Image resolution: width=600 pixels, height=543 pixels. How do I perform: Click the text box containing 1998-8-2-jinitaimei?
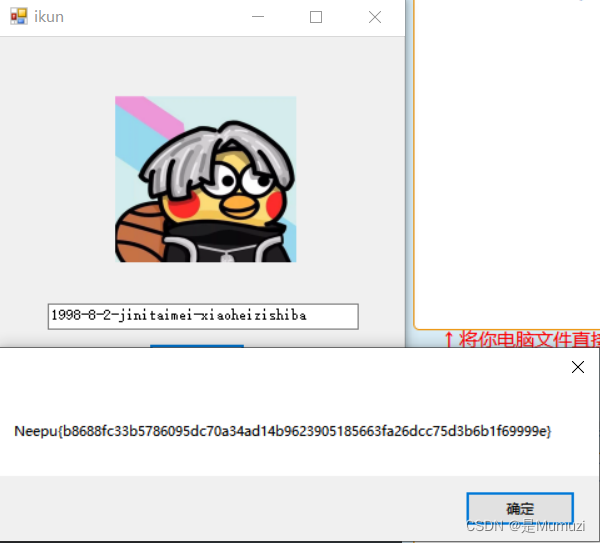[x=203, y=316]
